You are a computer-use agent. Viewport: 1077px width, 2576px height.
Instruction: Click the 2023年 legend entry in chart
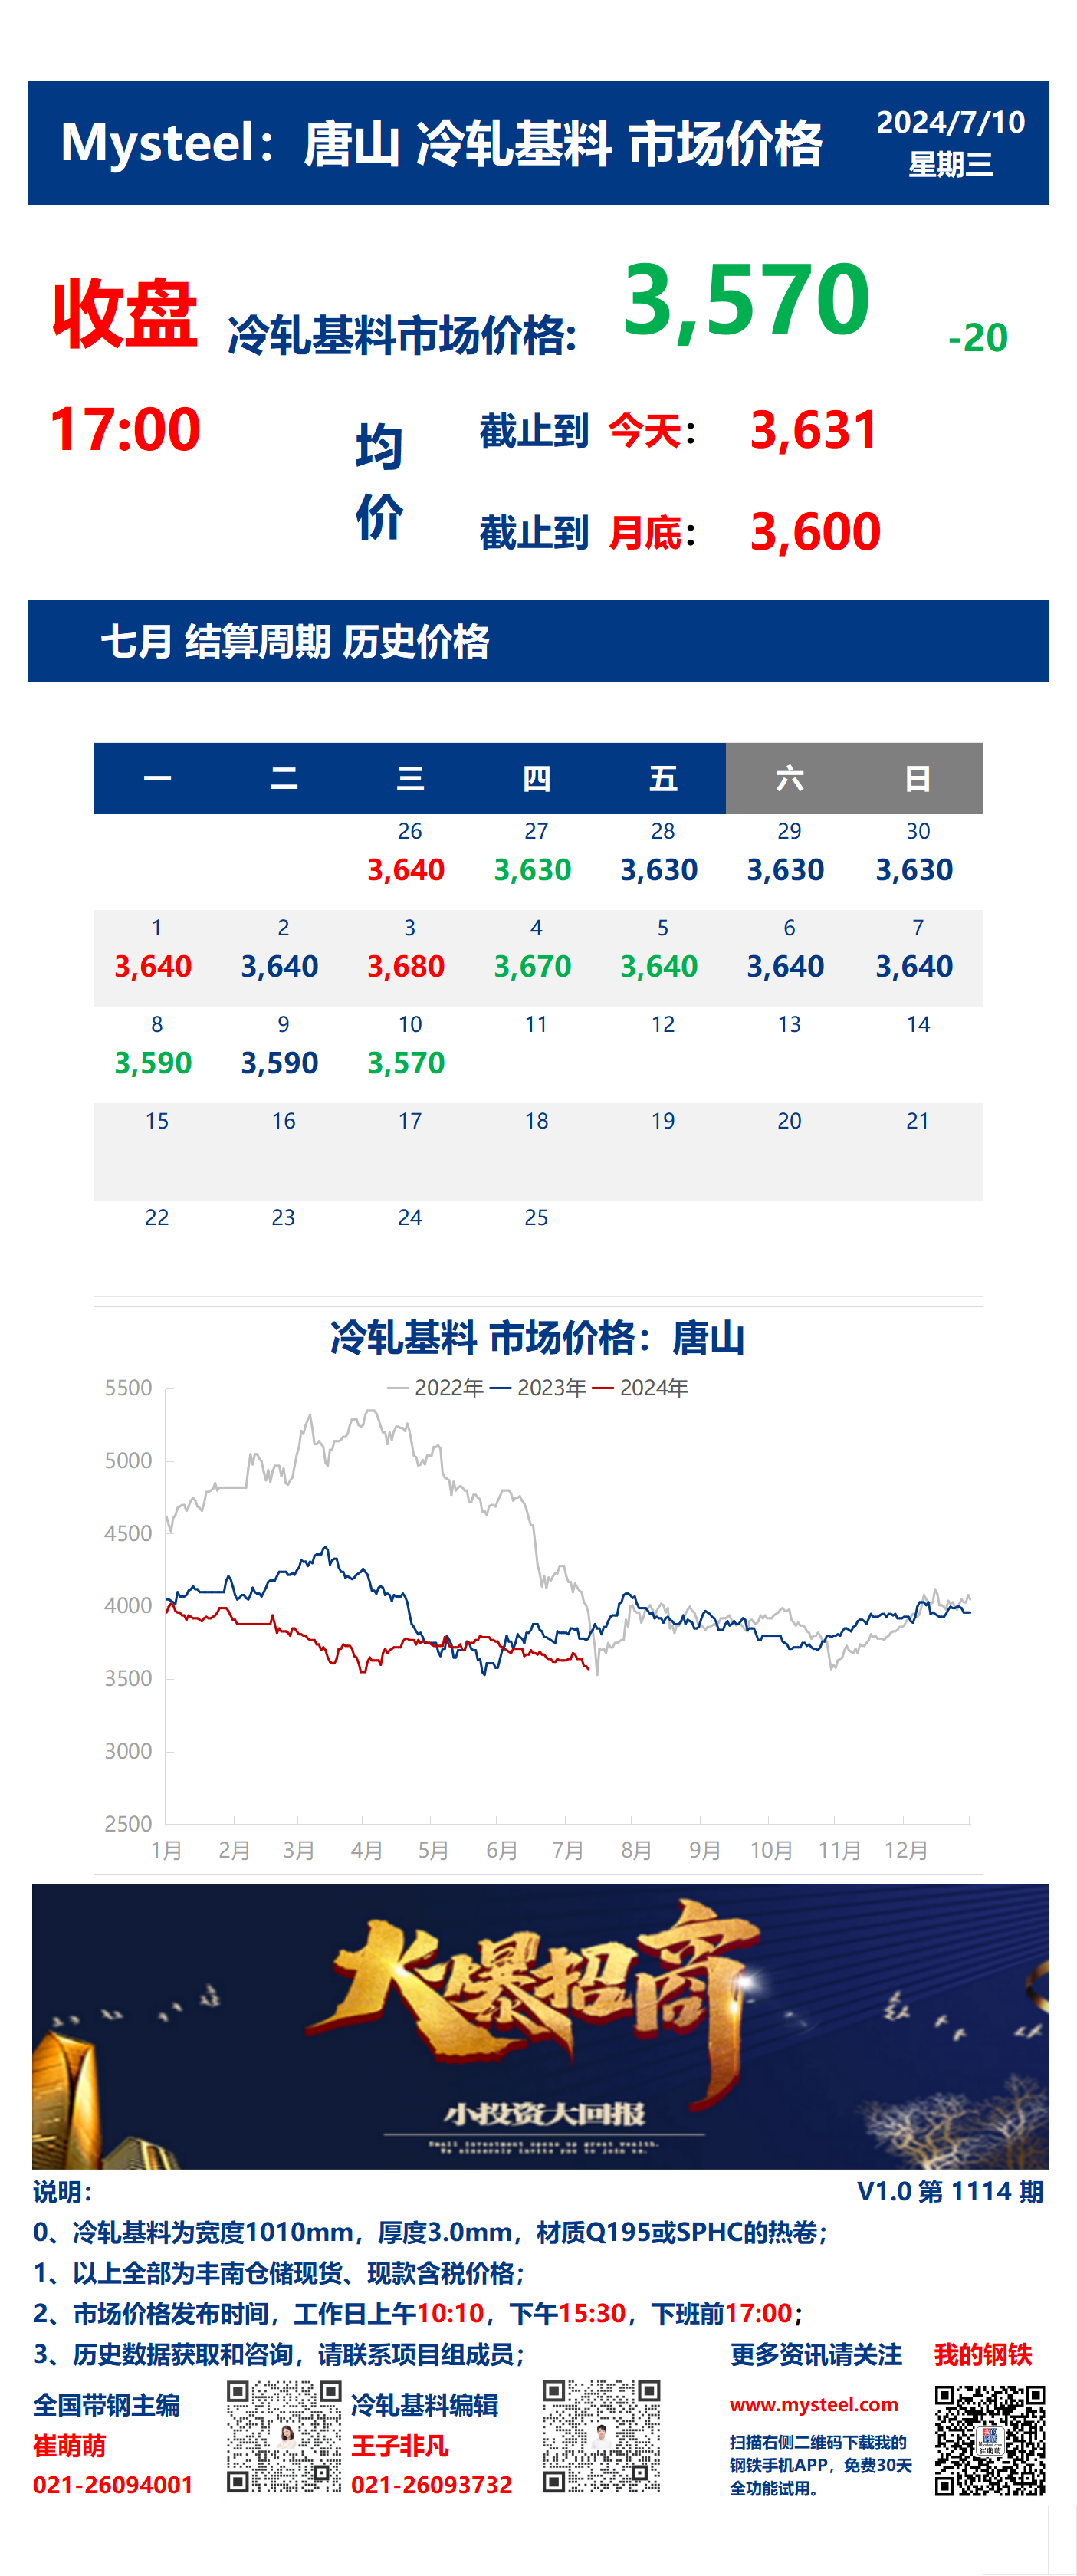[x=538, y=1388]
